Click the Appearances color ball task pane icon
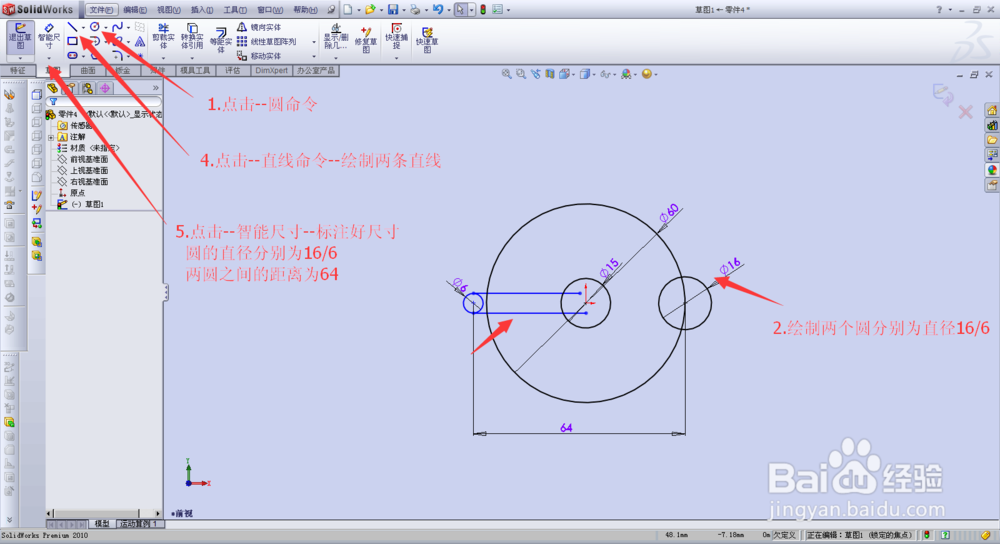1000x544 pixels. tap(992, 170)
